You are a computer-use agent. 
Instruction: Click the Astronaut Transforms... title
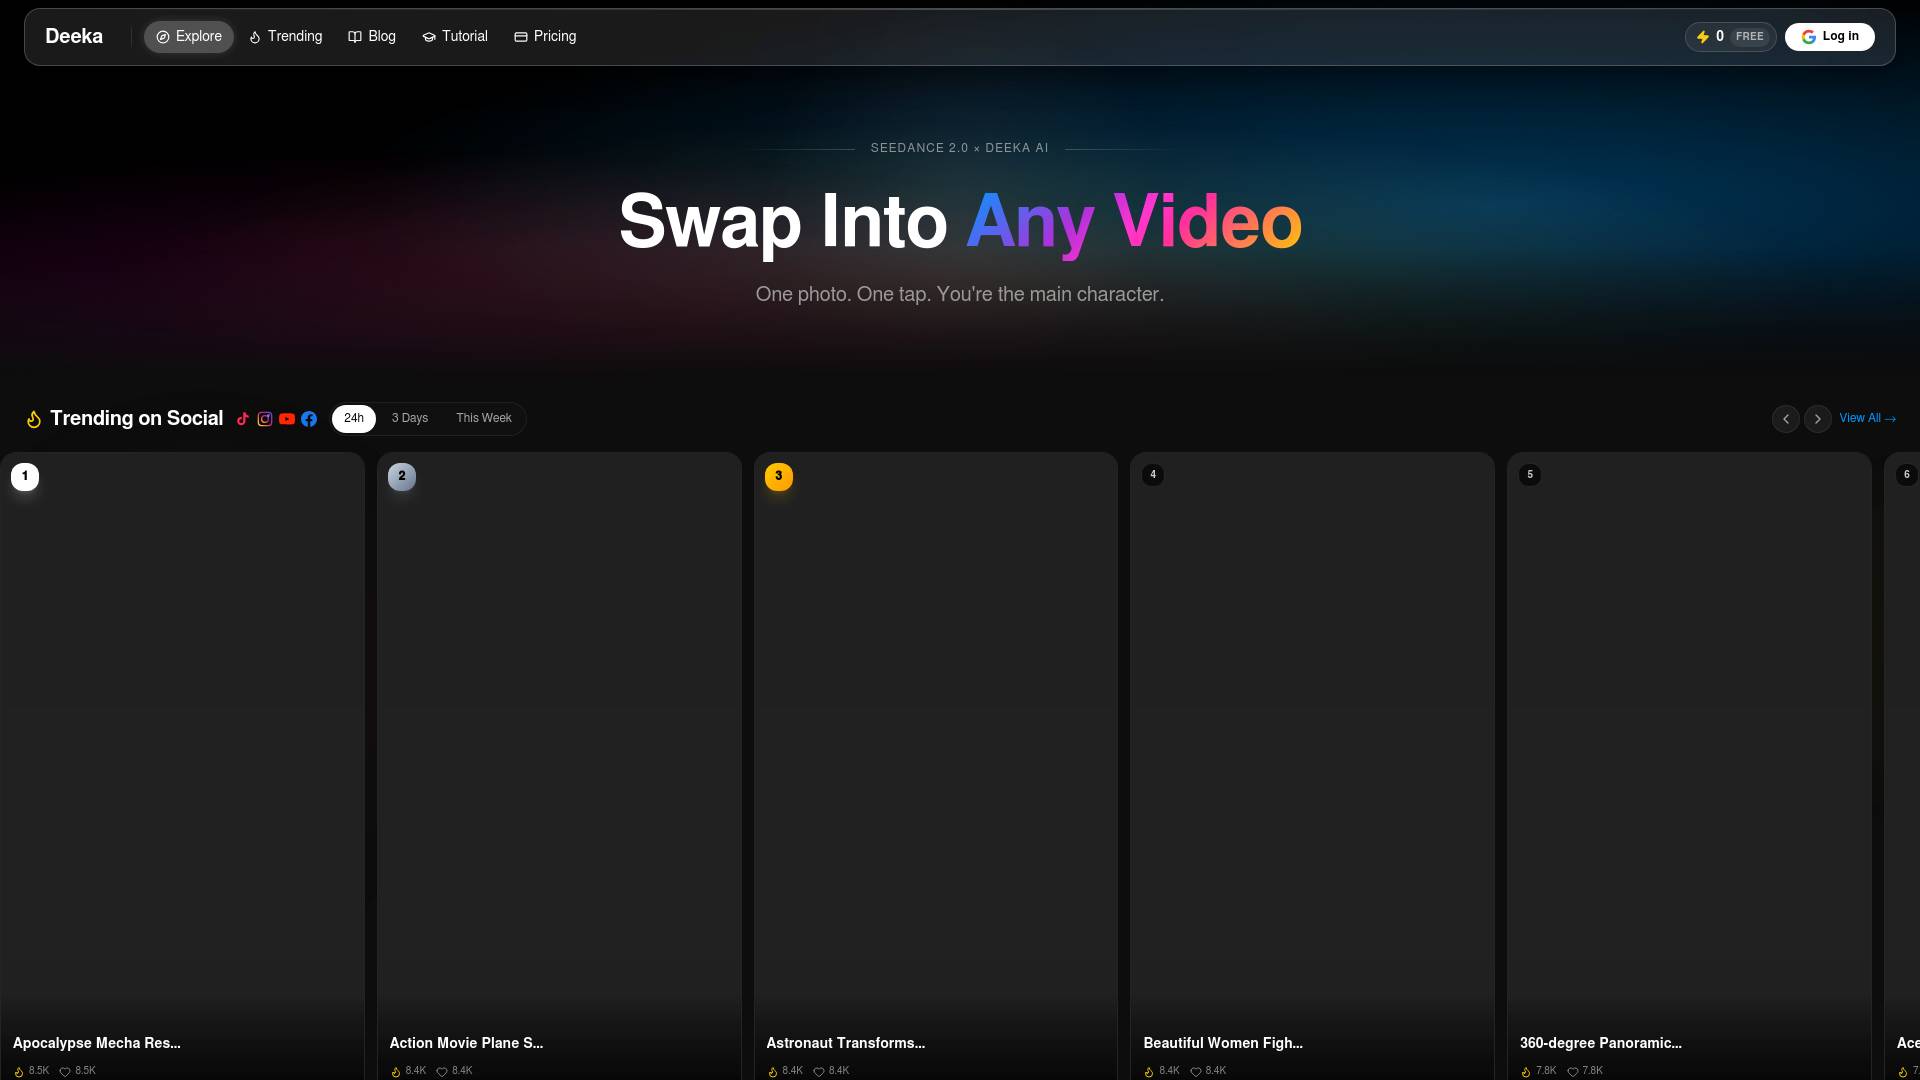[846, 1043]
